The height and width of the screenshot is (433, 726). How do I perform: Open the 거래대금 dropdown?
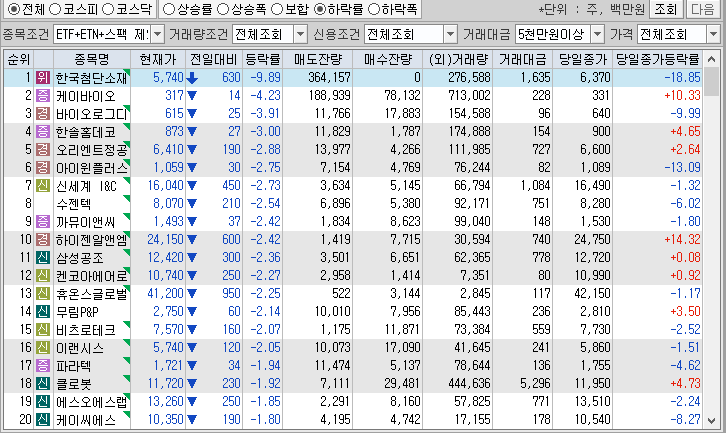click(598, 34)
